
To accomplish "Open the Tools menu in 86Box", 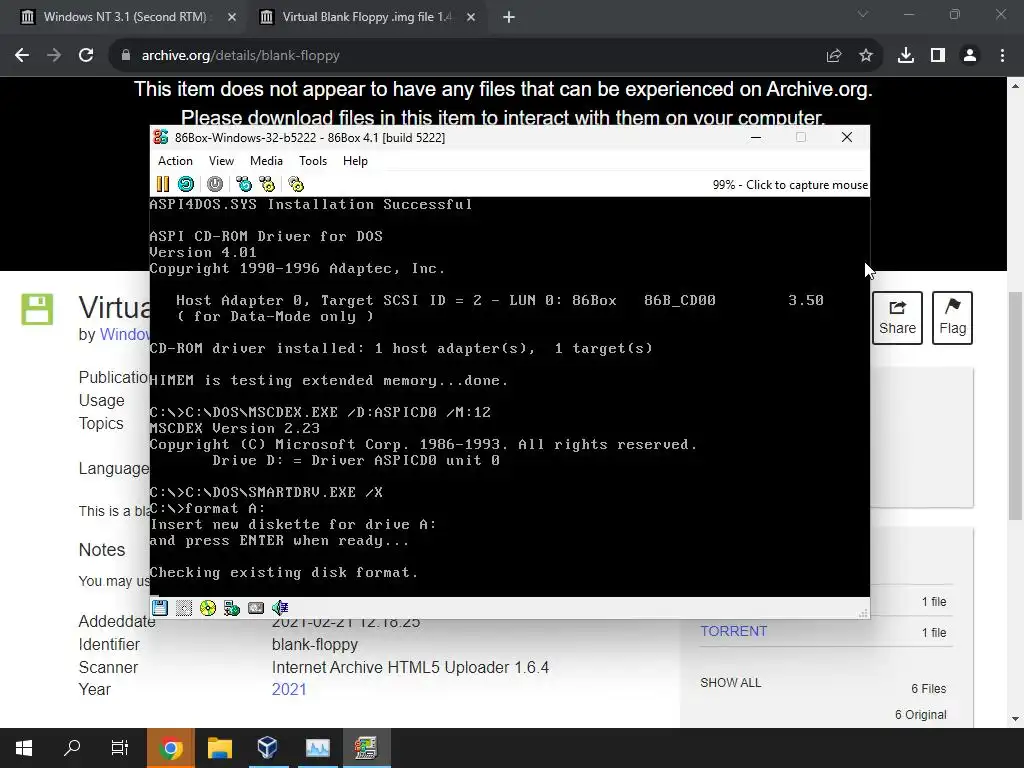I will (x=313, y=161).
